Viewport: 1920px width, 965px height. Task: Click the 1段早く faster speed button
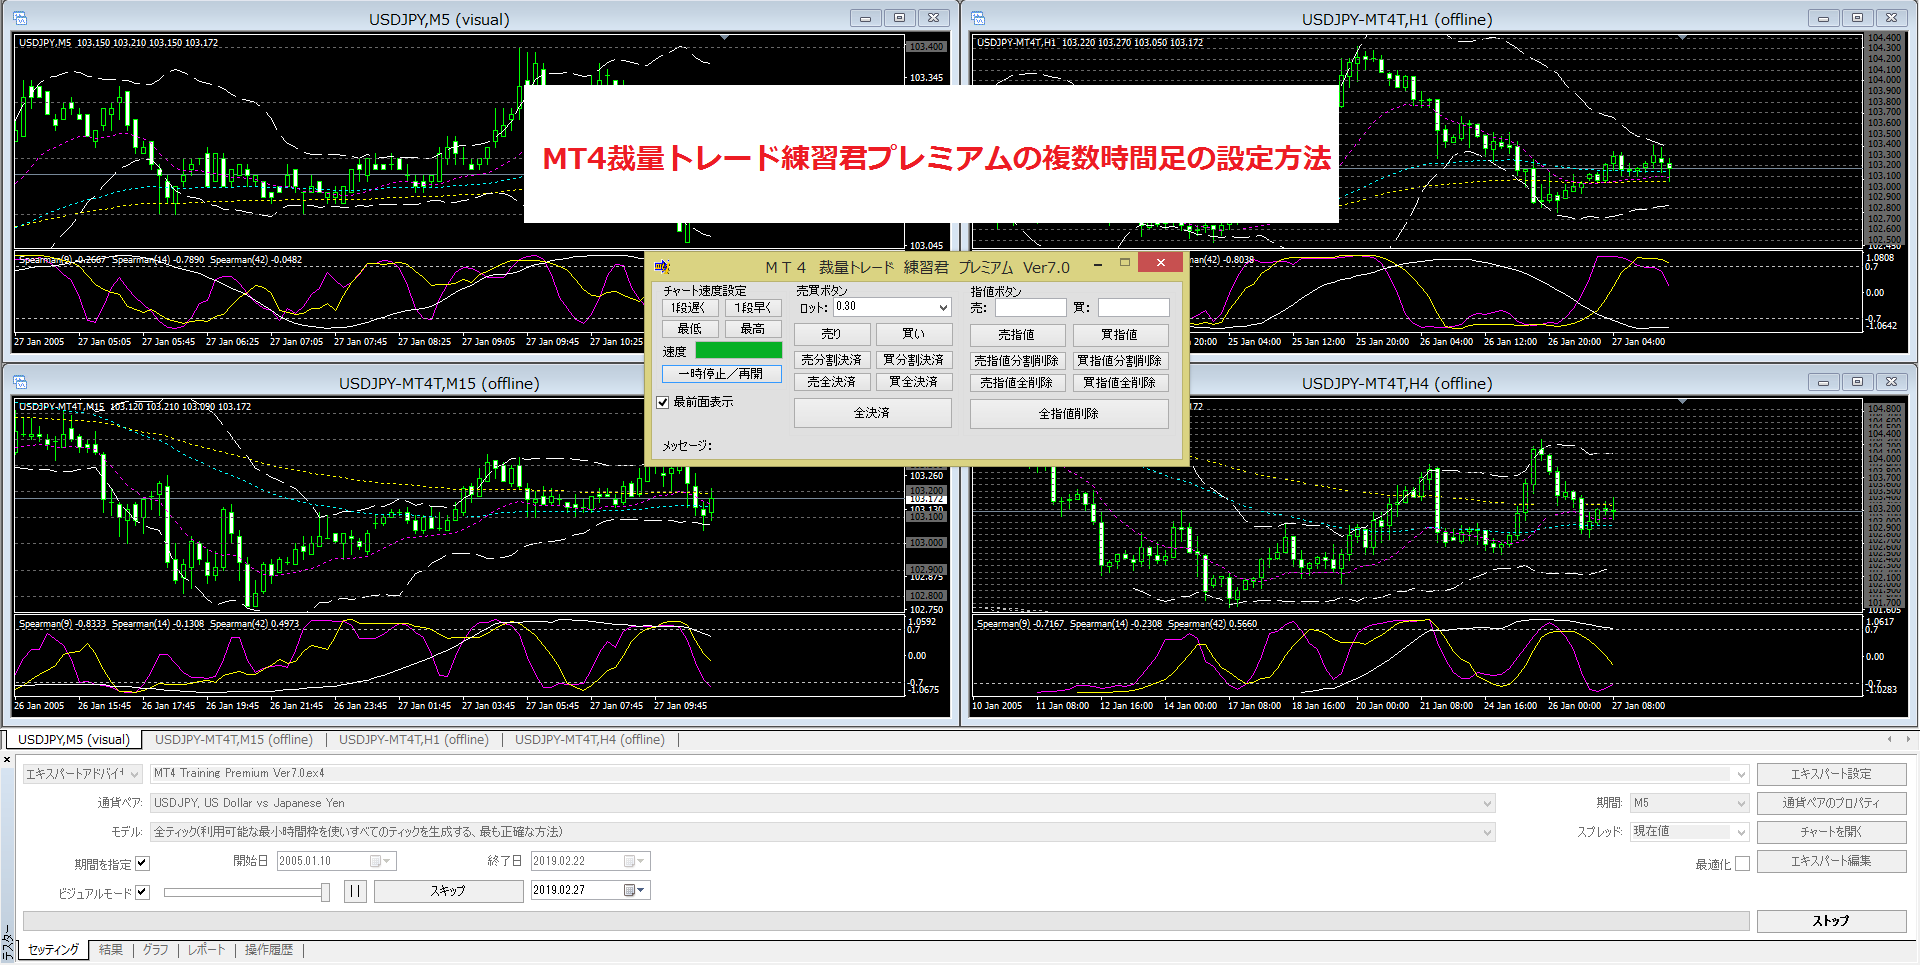[x=753, y=308]
